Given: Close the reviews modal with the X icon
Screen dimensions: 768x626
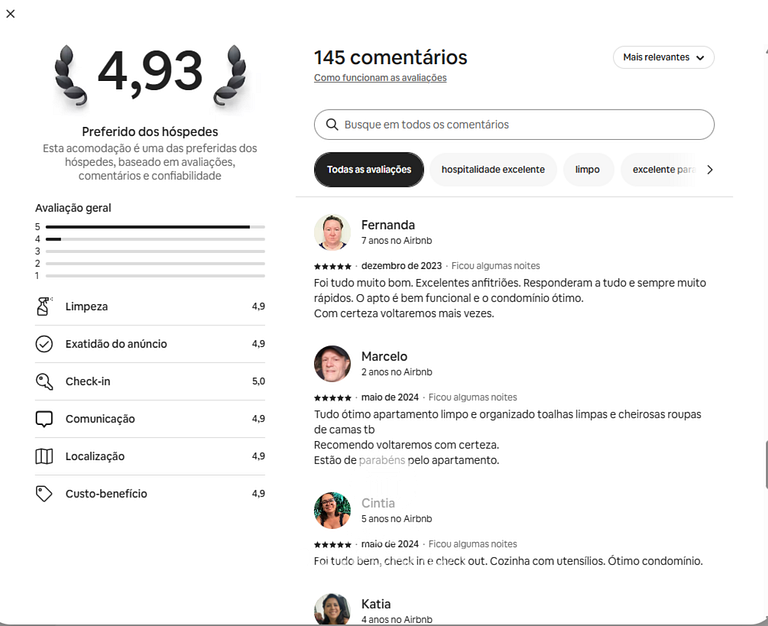Looking at the screenshot, I should click(10, 13).
